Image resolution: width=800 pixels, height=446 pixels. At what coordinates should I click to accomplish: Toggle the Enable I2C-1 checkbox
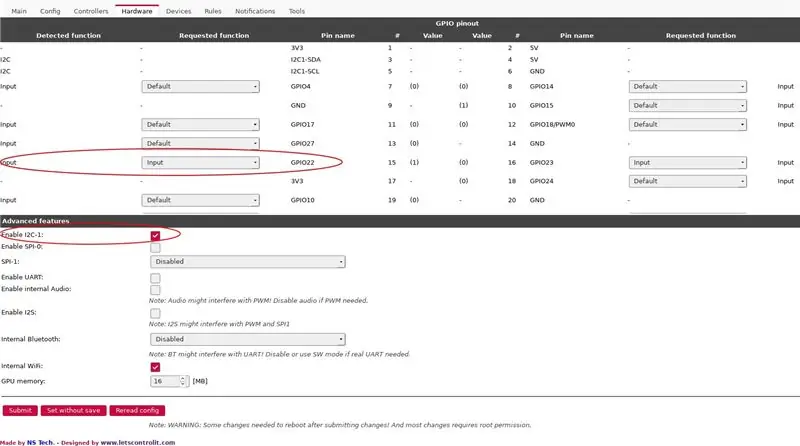[x=156, y=235]
